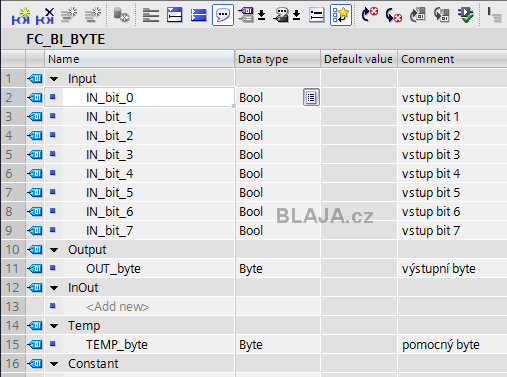This screenshot has width=507, height=377.
Task: Toggle free-form comments speech bubble icon
Action: 223,15
